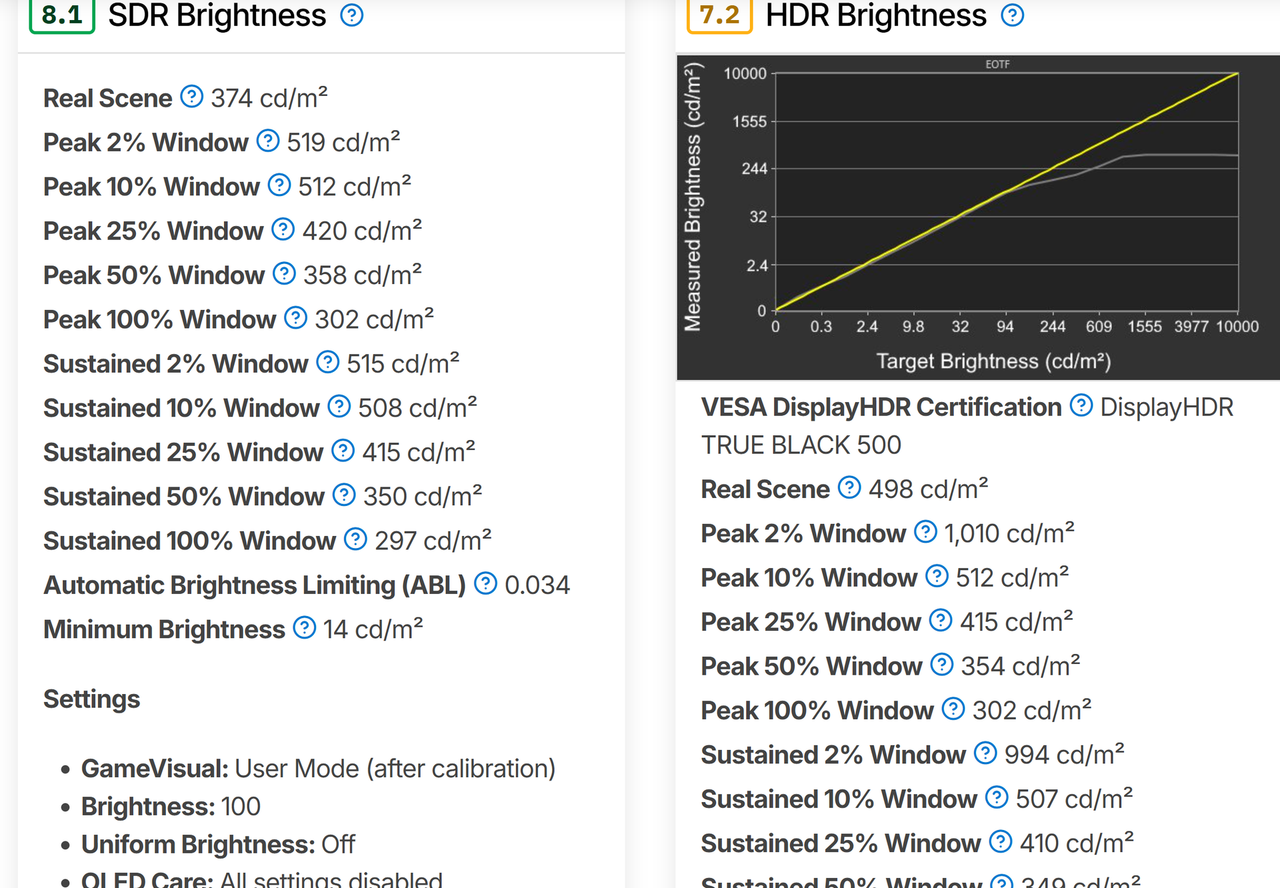Click help icon next to SDR Brightness heading
This screenshot has width=1280, height=888.
click(x=352, y=15)
